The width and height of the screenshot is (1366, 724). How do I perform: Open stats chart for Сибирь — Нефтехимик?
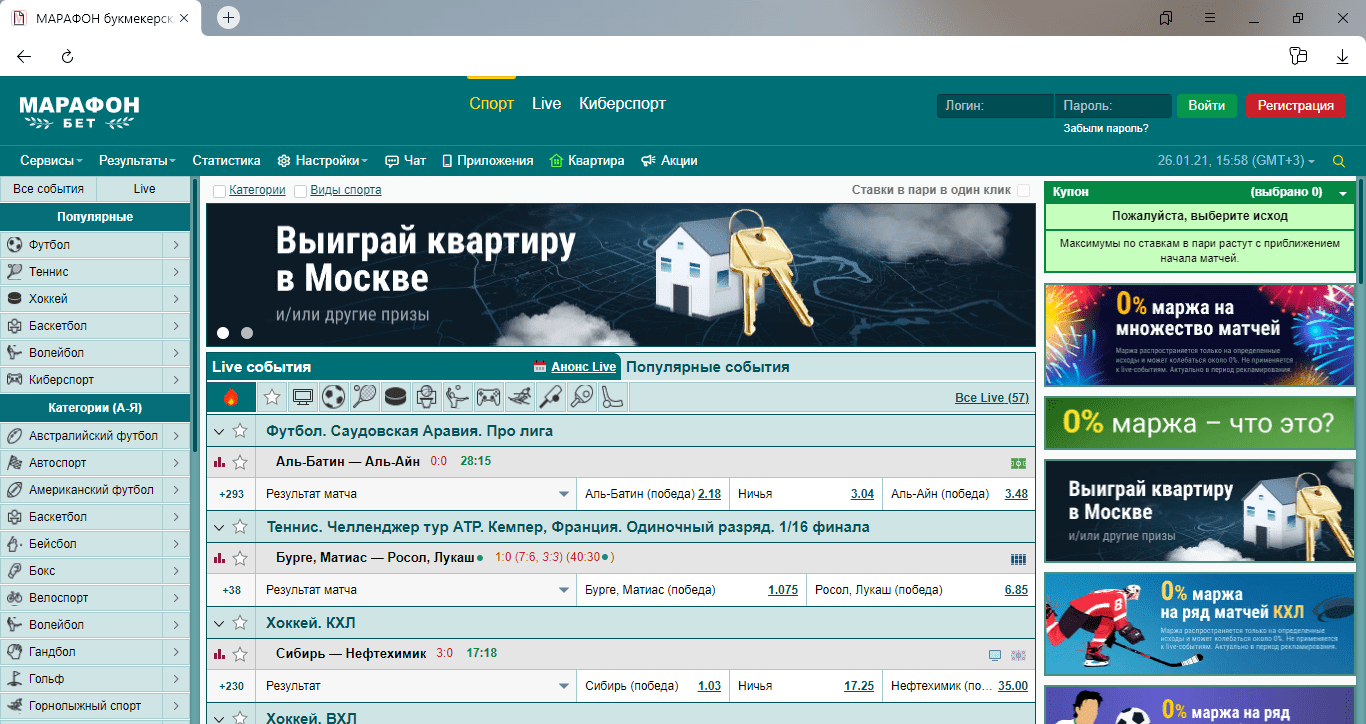(220, 654)
